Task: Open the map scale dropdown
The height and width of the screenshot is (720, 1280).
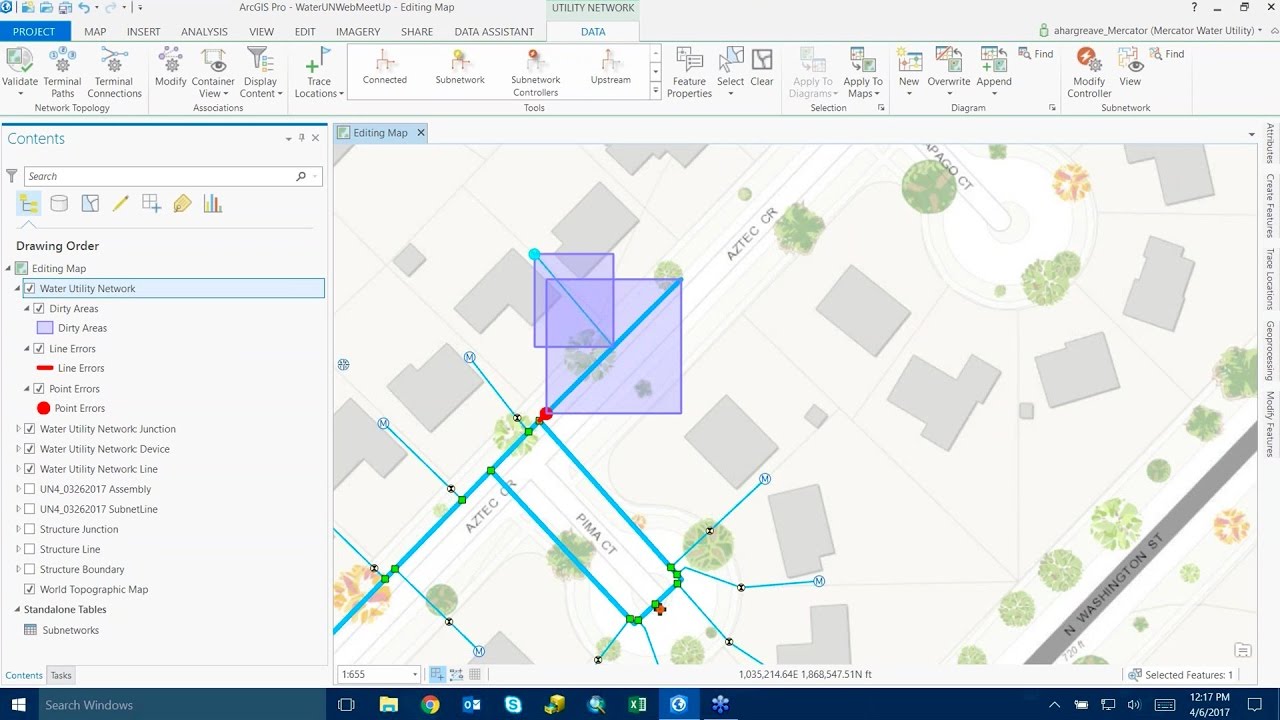Action: pos(414,675)
